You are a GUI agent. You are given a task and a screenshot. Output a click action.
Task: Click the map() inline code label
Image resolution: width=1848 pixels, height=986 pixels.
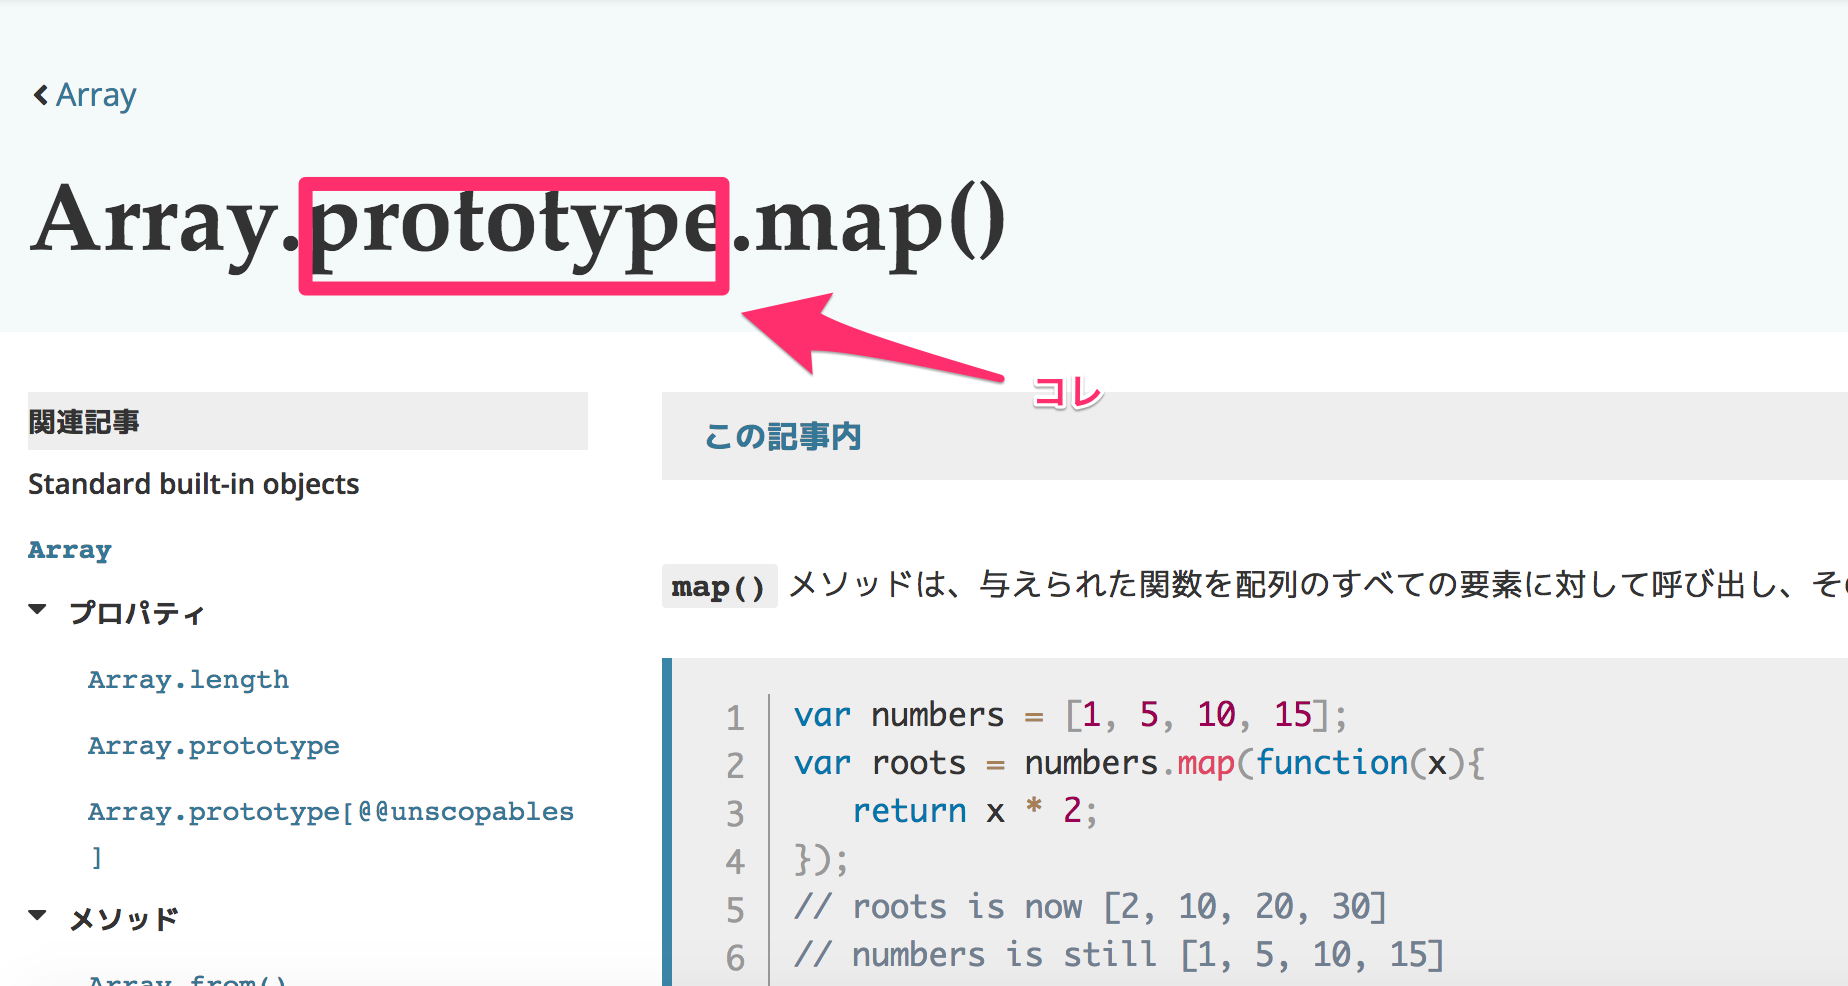click(719, 587)
